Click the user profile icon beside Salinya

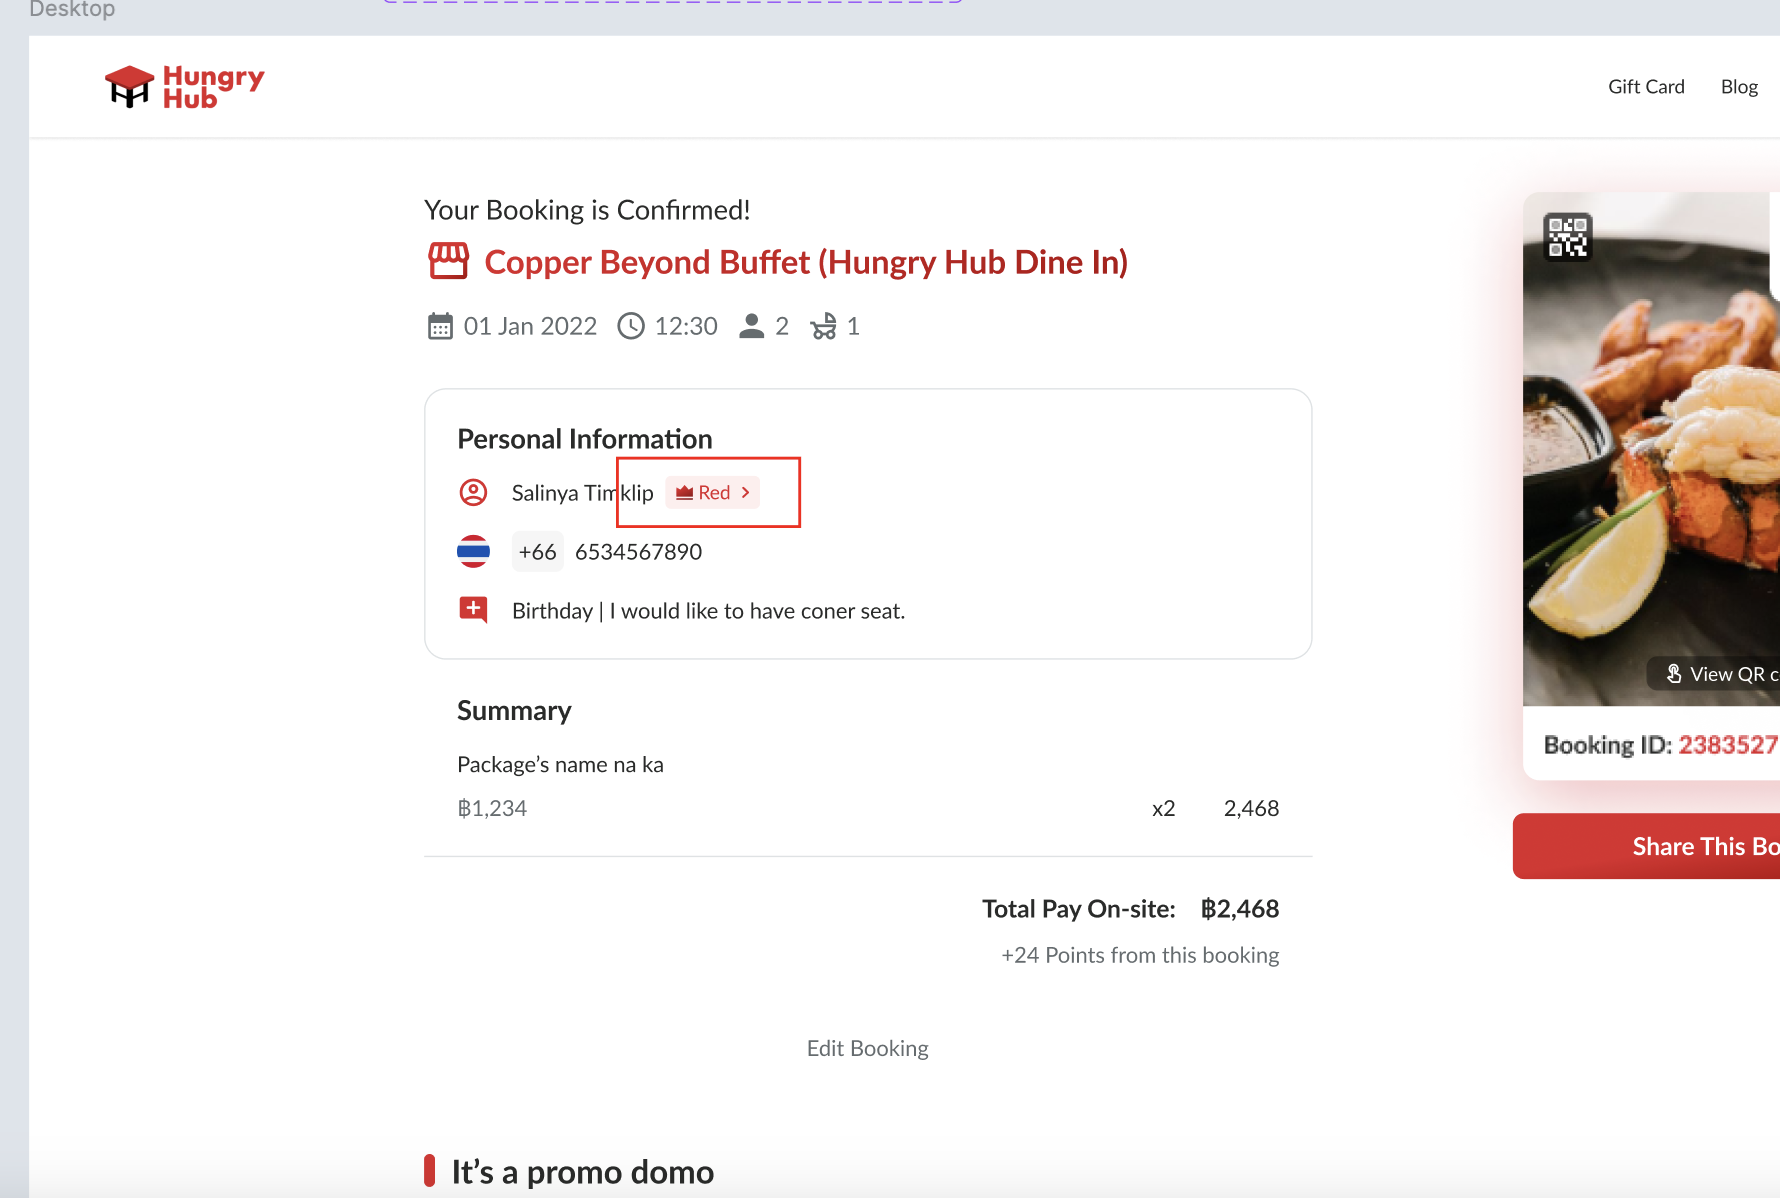click(473, 492)
